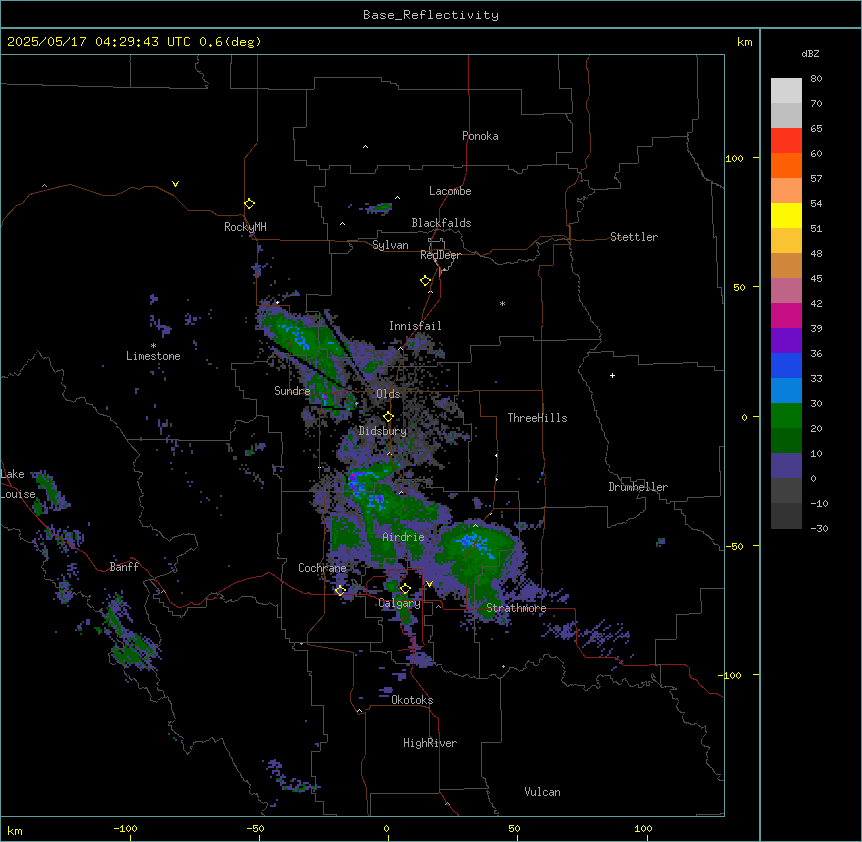862x842 pixels.
Task: Click the yellow V marker east of Calgary
Action: point(429,584)
